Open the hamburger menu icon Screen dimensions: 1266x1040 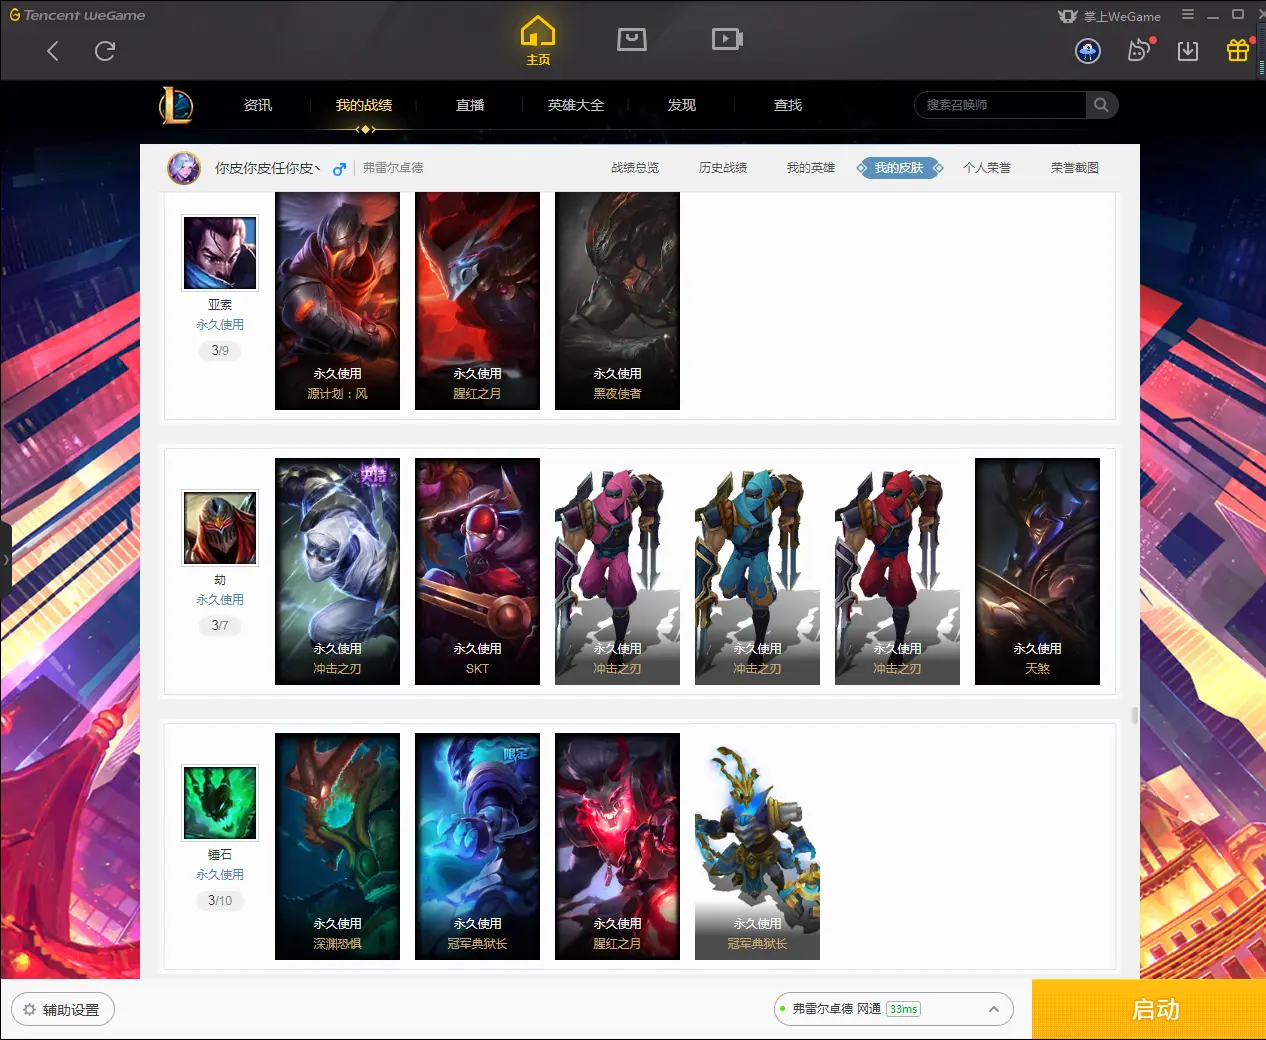(x=1188, y=15)
